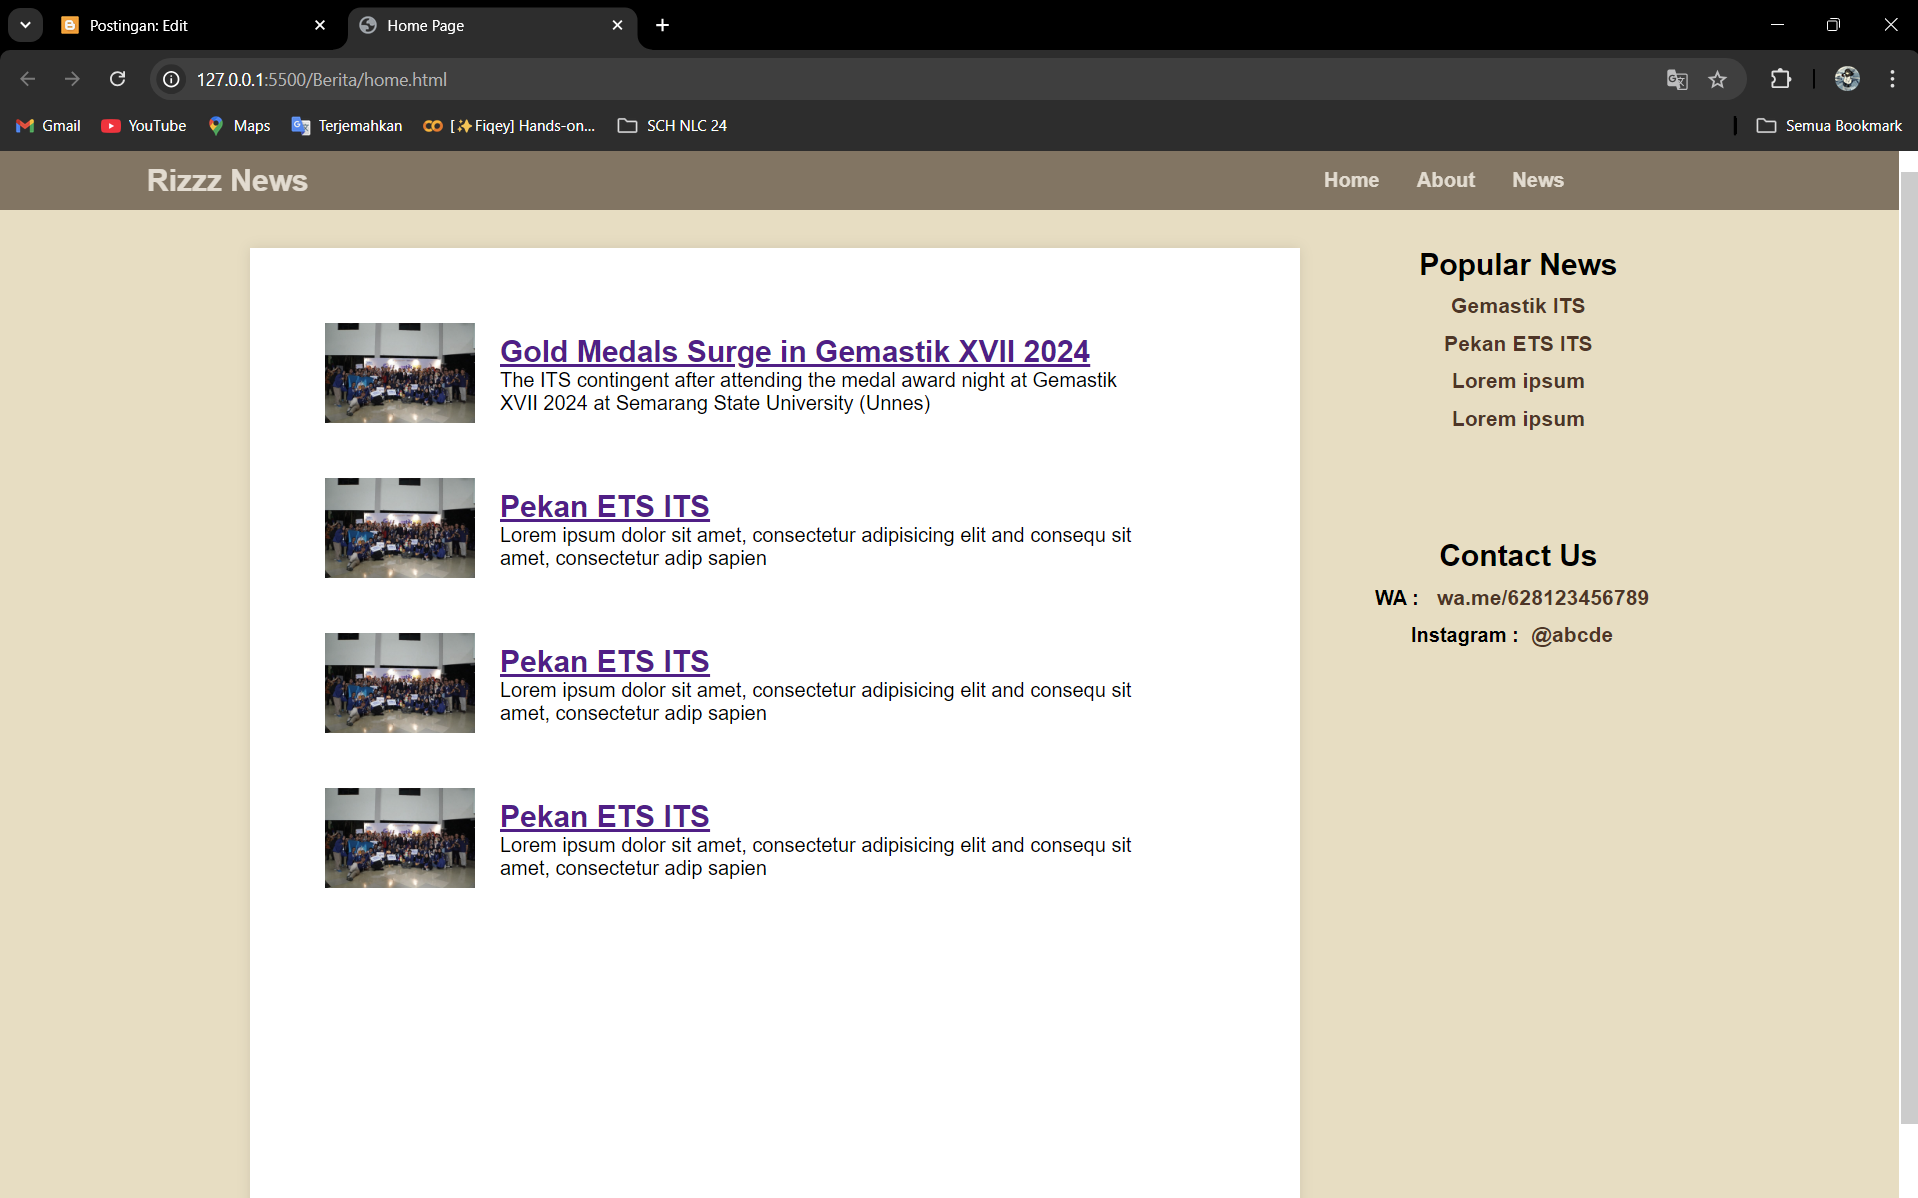Open second Lorem ipsum popular news link

click(1517, 419)
